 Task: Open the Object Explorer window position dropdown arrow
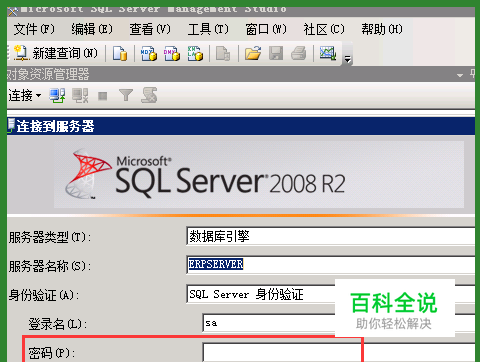[x=460, y=75]
